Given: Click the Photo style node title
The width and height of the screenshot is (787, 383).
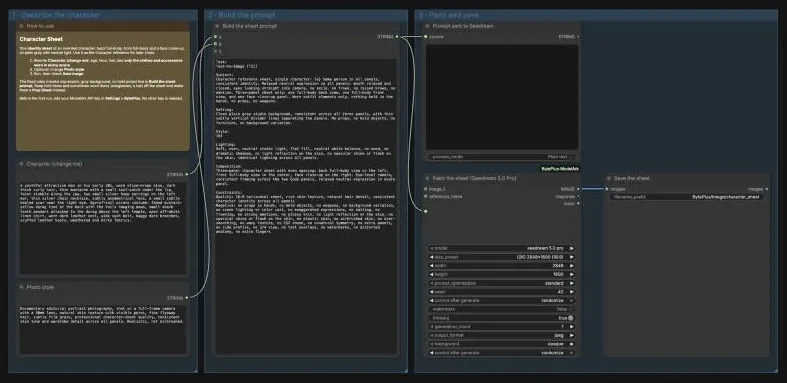Looking at the screenshot, I should point(40,287).
